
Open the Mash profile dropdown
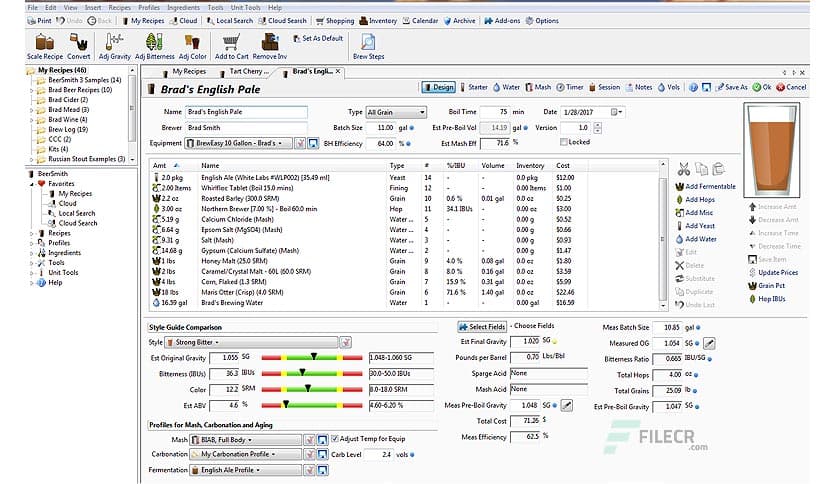[x=246, y=440]
